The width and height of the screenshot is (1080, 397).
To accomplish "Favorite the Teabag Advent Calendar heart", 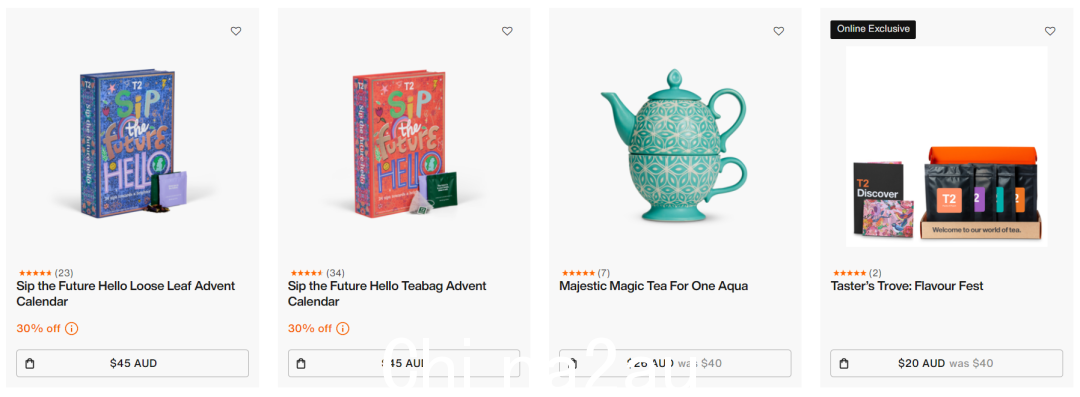I will (507, 31).
